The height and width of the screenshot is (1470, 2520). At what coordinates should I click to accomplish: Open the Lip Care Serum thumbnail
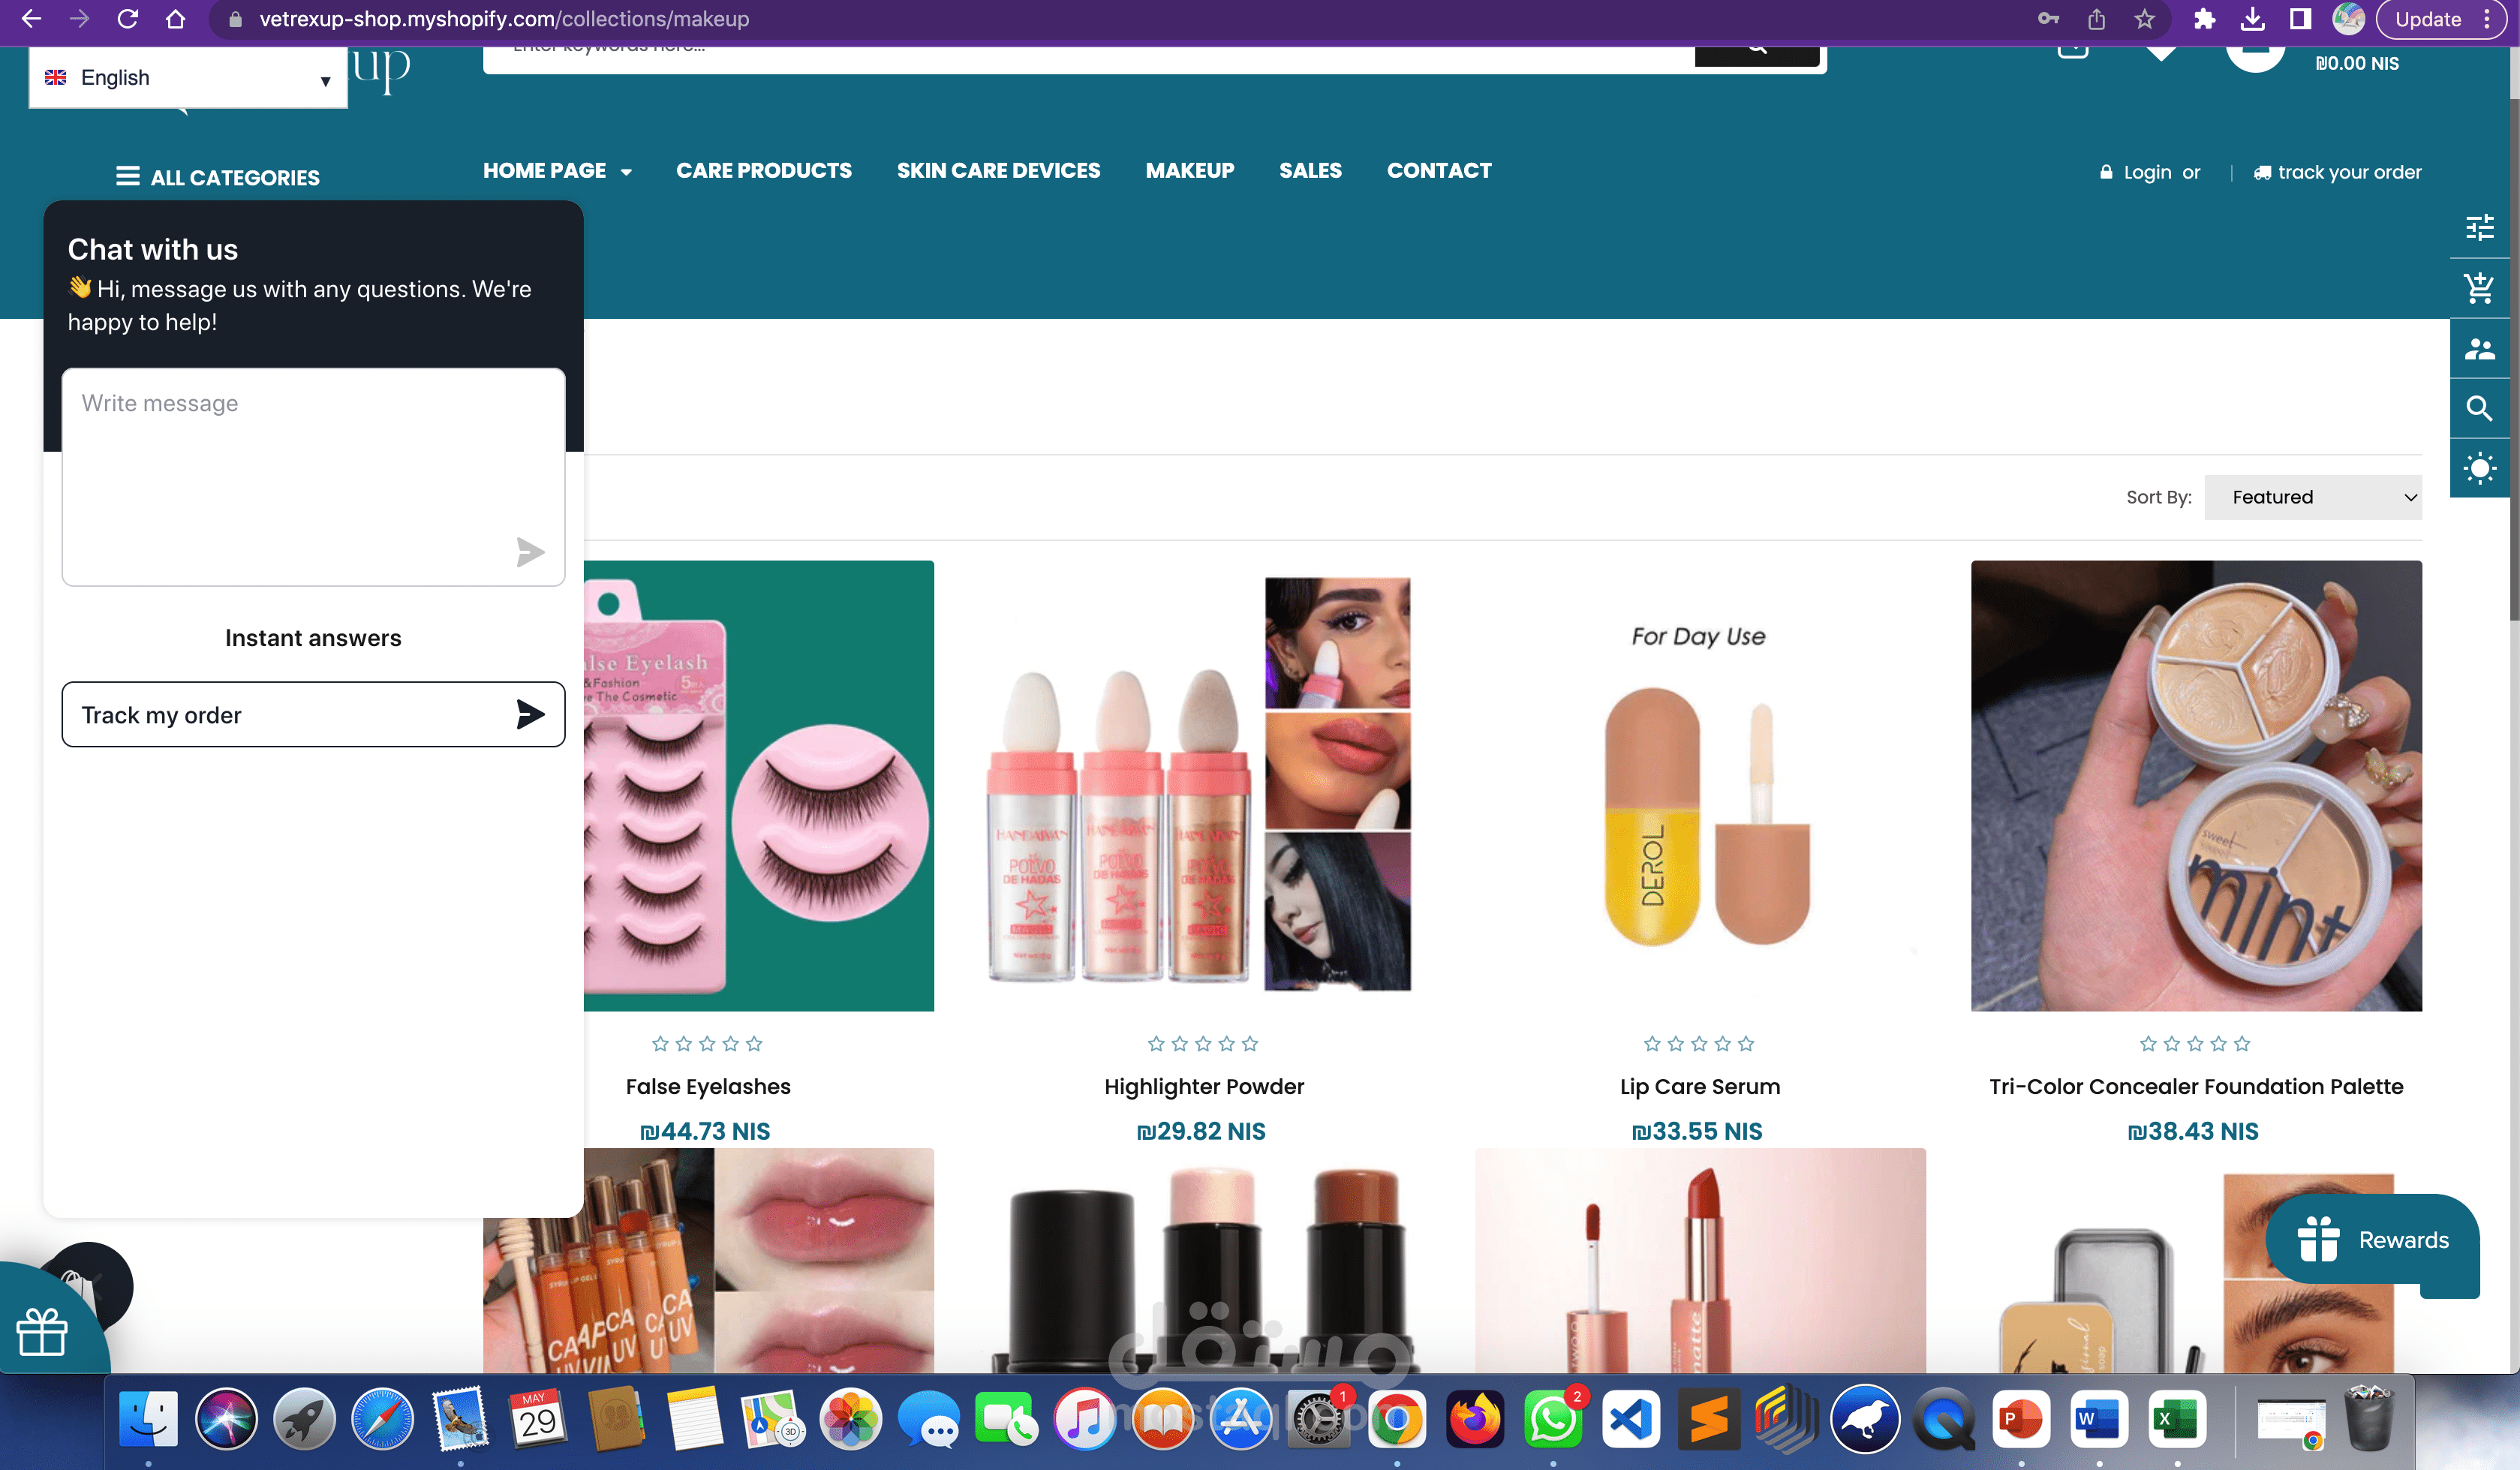coord(1699,786)
